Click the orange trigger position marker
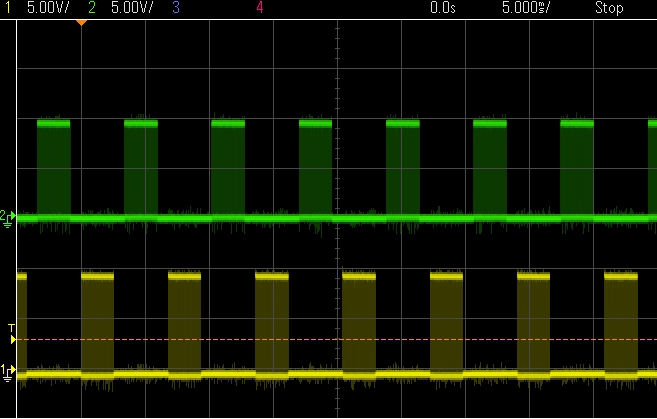This screenshot has height=419, width=657. 81,23
